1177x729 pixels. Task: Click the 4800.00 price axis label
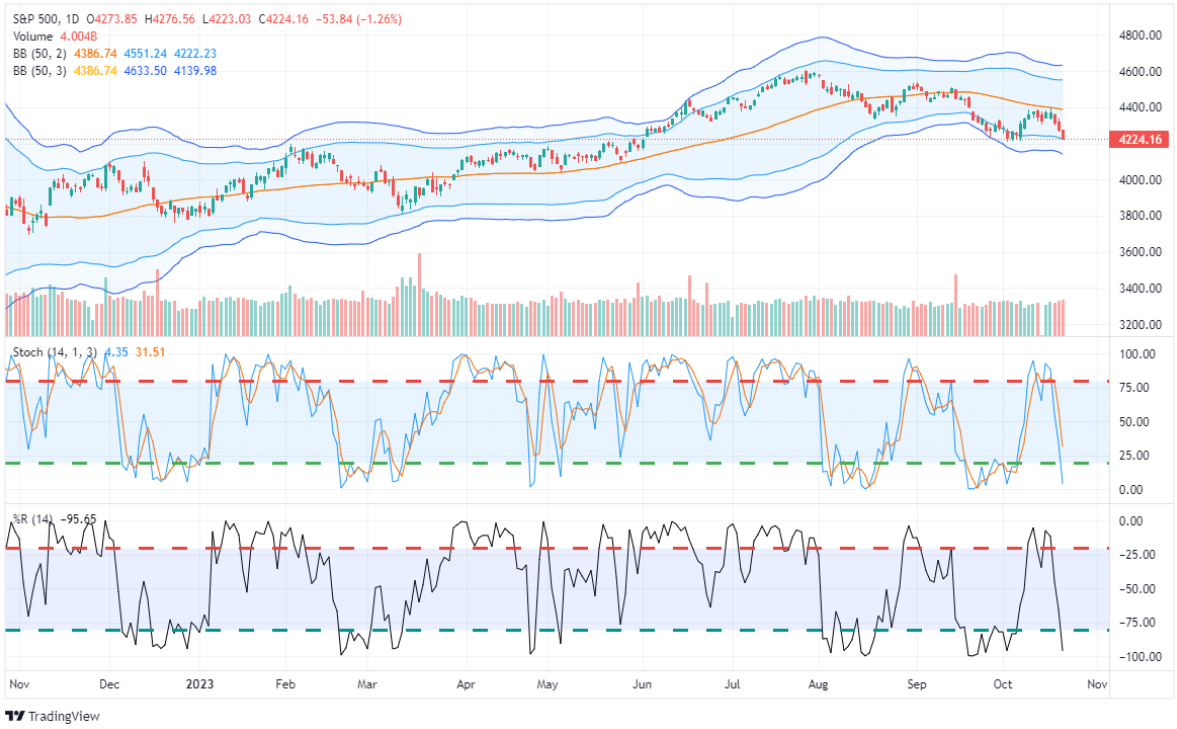1140,35
